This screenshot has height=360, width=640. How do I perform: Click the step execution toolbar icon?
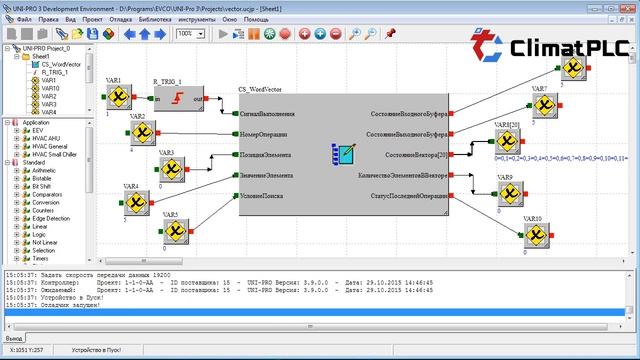238,34
